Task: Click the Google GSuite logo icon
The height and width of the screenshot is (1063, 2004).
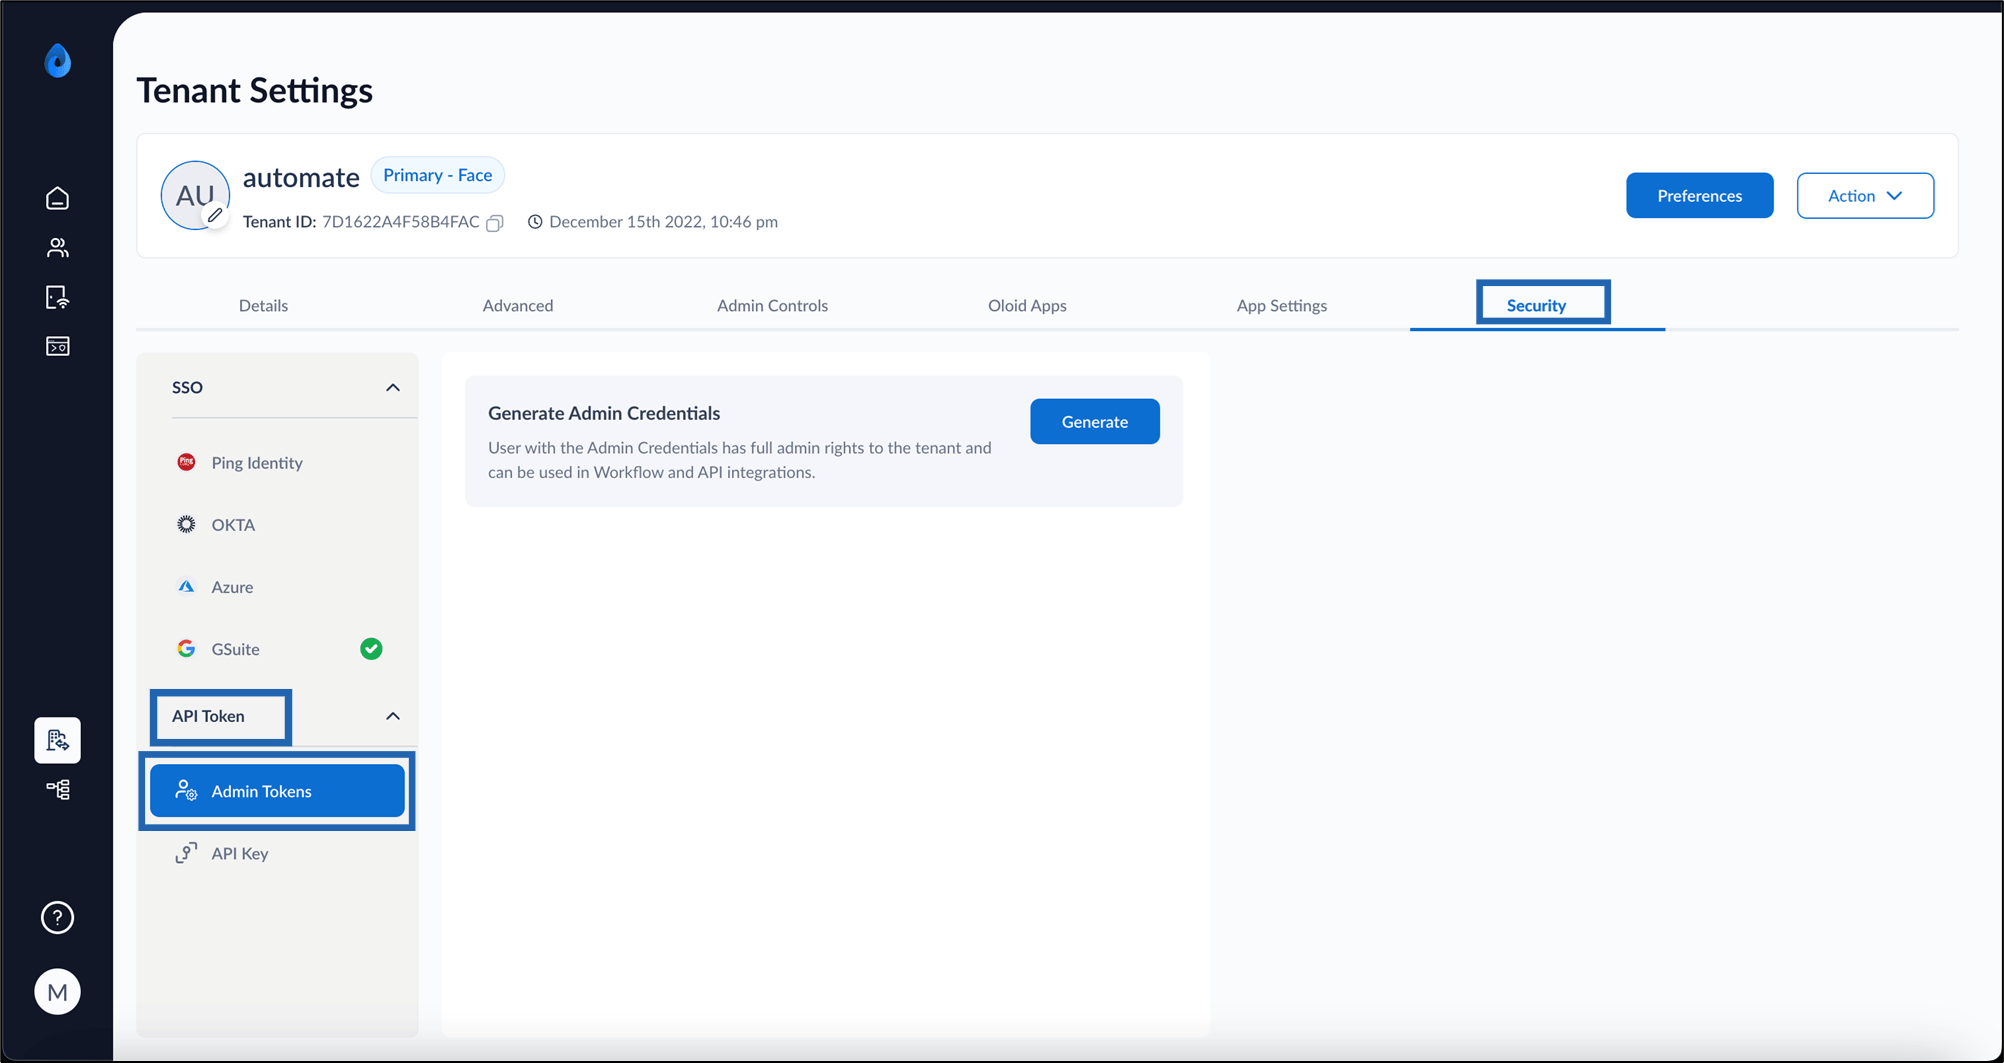Action: pos(186,649)
